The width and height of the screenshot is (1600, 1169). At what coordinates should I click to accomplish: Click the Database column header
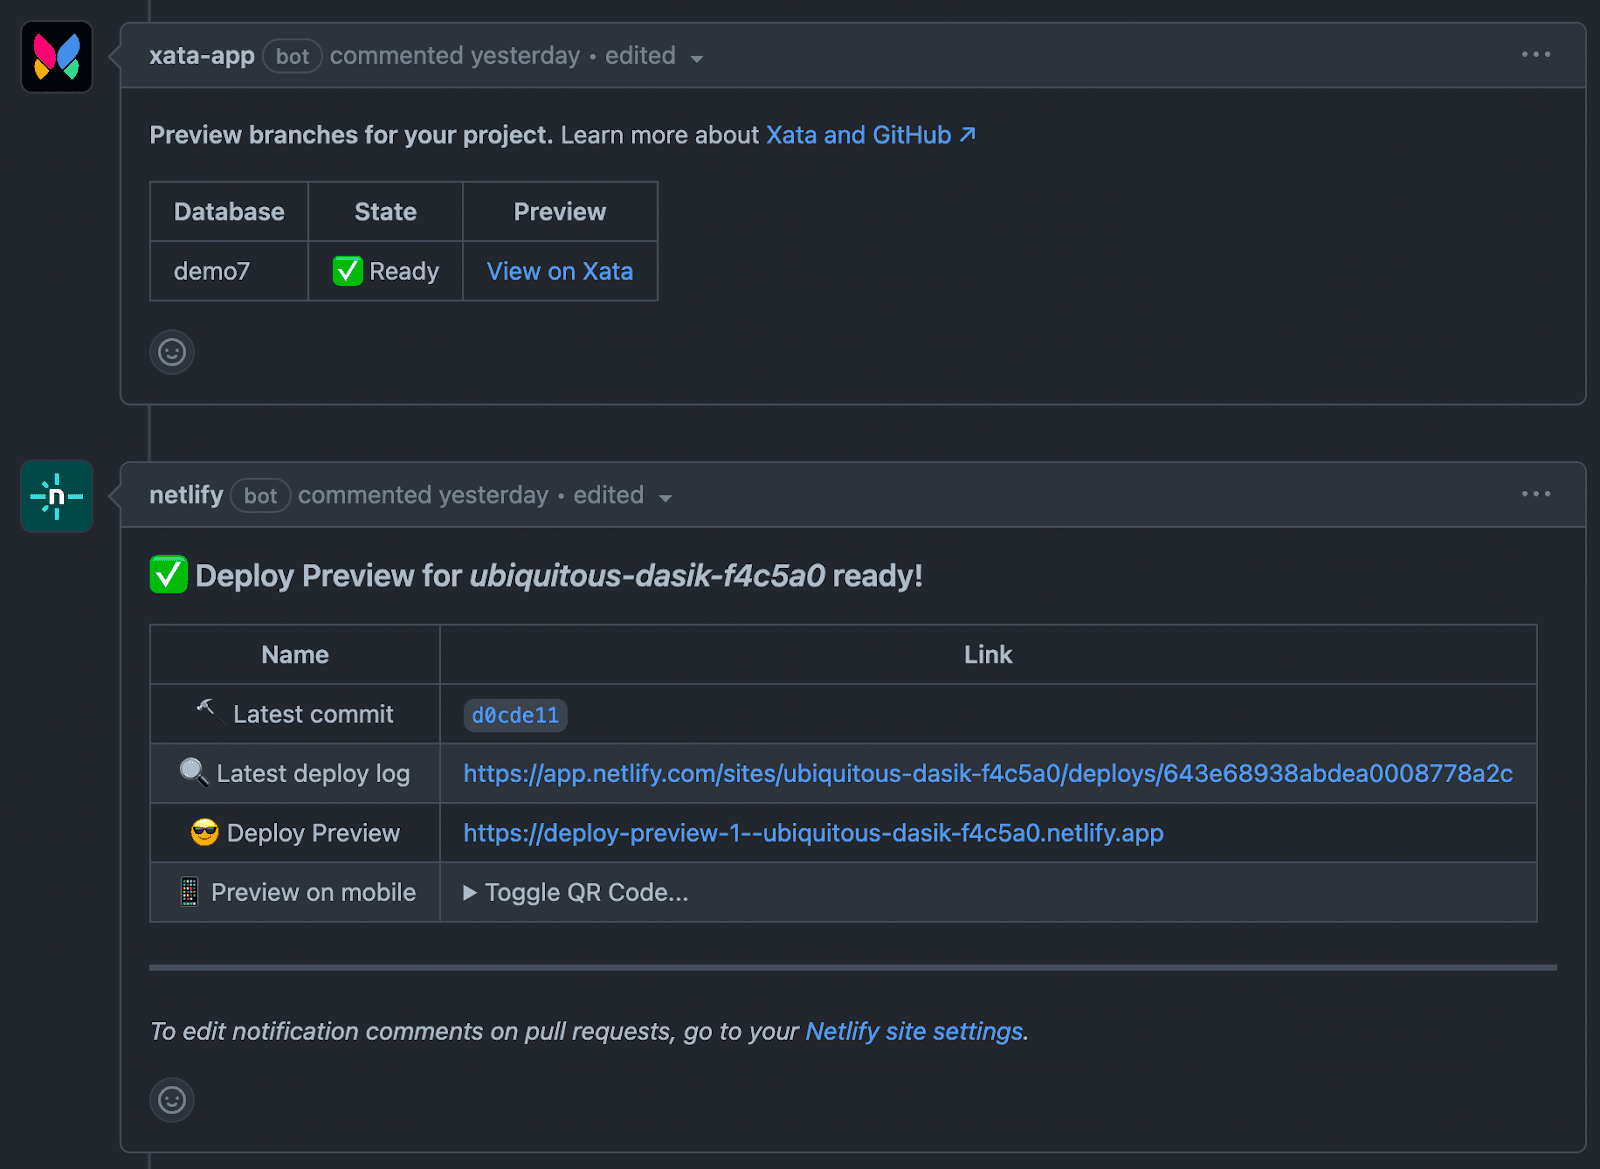pos(229,212)
